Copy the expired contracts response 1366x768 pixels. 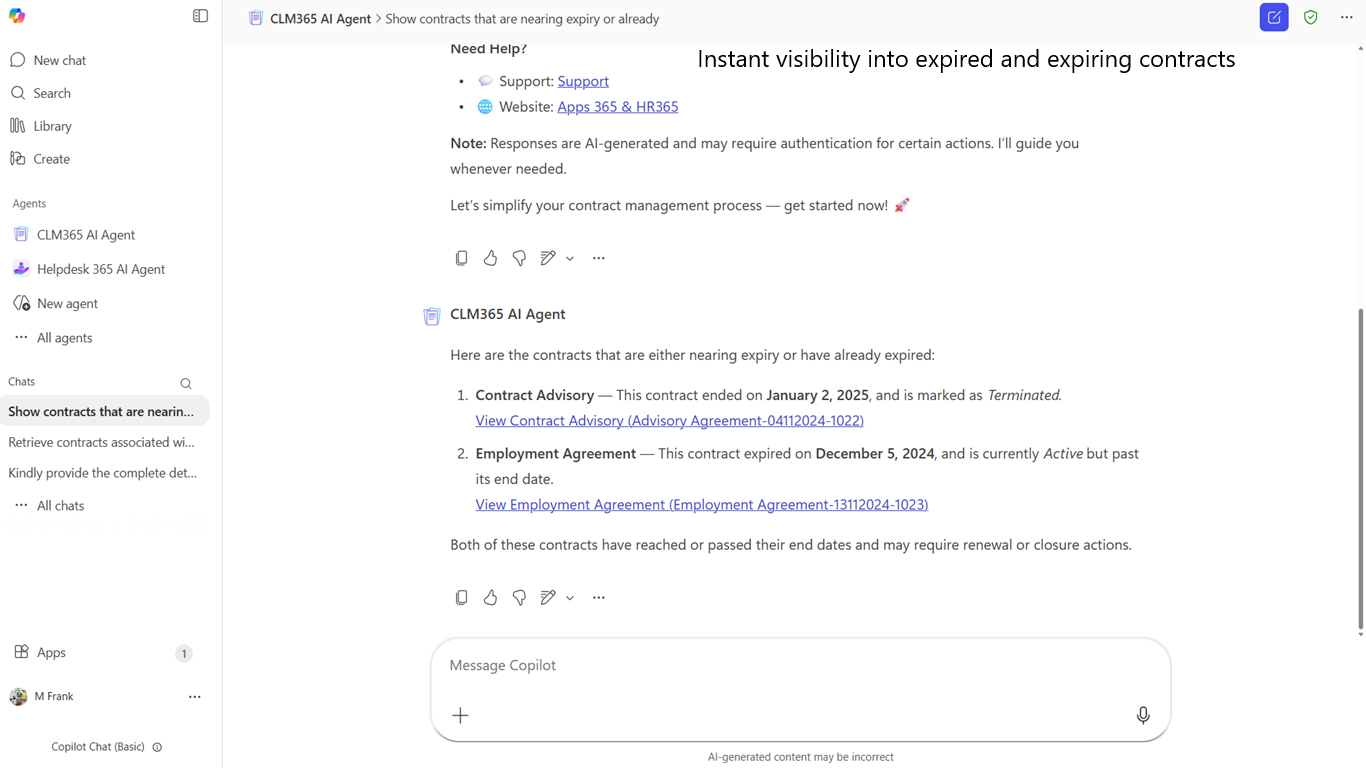click(461, 597)
